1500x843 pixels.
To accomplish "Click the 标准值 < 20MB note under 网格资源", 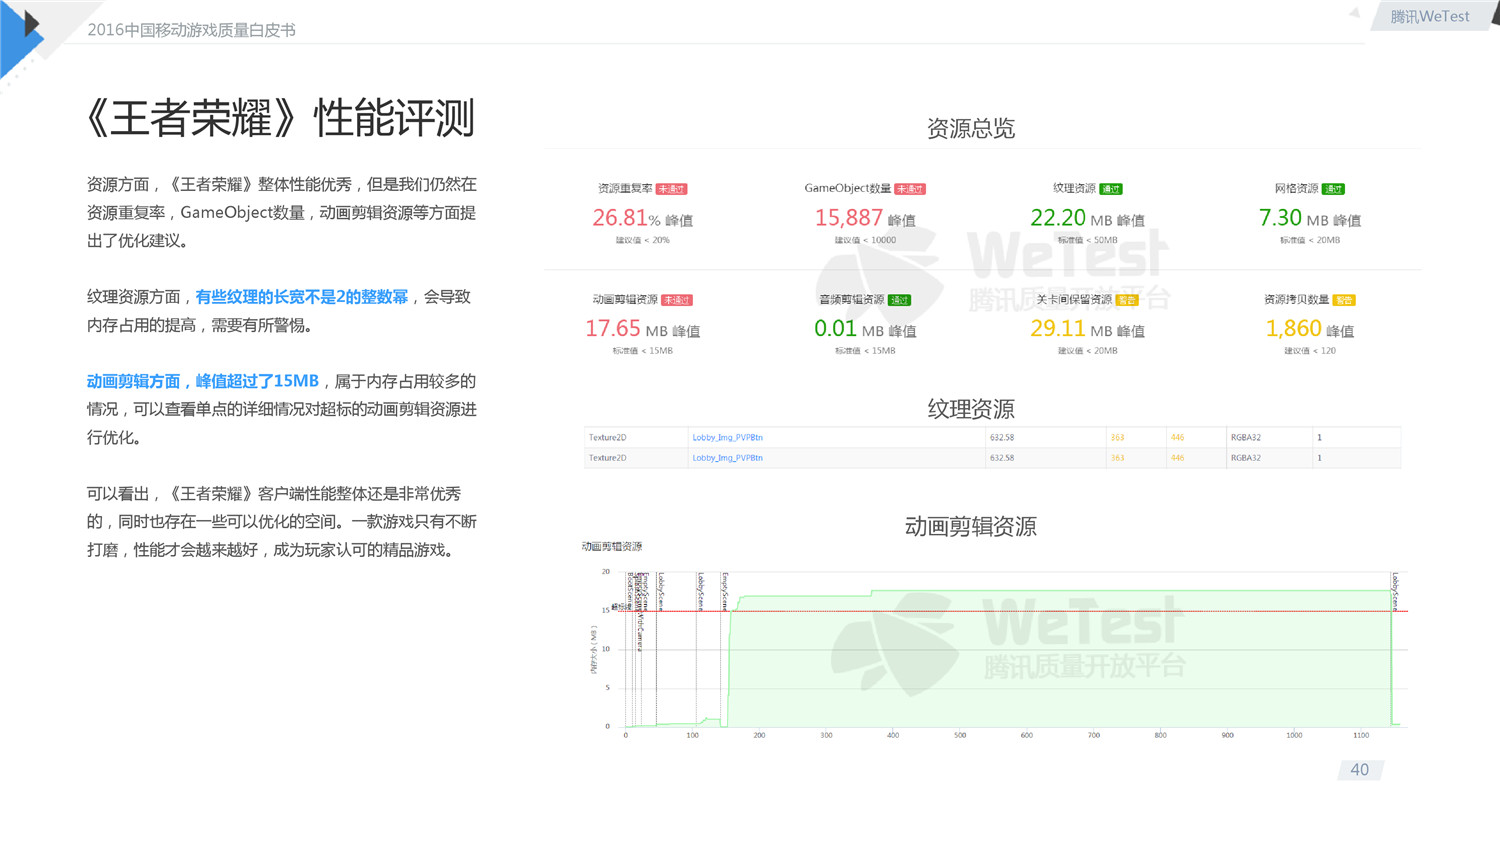I will 1309,240.
